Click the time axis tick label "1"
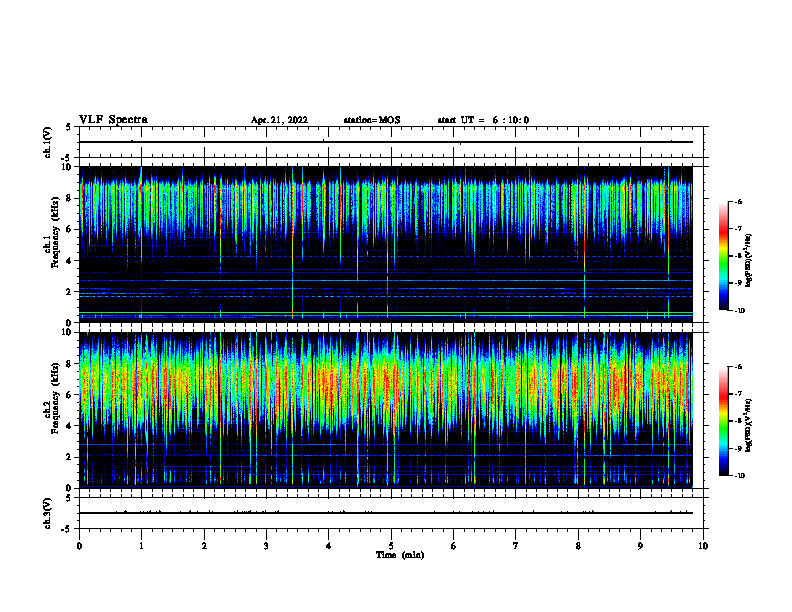The width and height of the screenshot is (792, 612). pos(142,546)
